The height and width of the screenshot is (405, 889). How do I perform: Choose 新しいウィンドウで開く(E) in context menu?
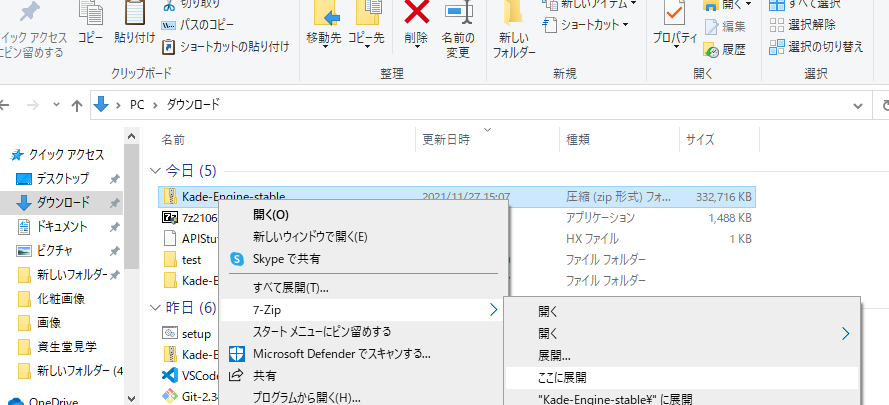(x=363, y=237)
